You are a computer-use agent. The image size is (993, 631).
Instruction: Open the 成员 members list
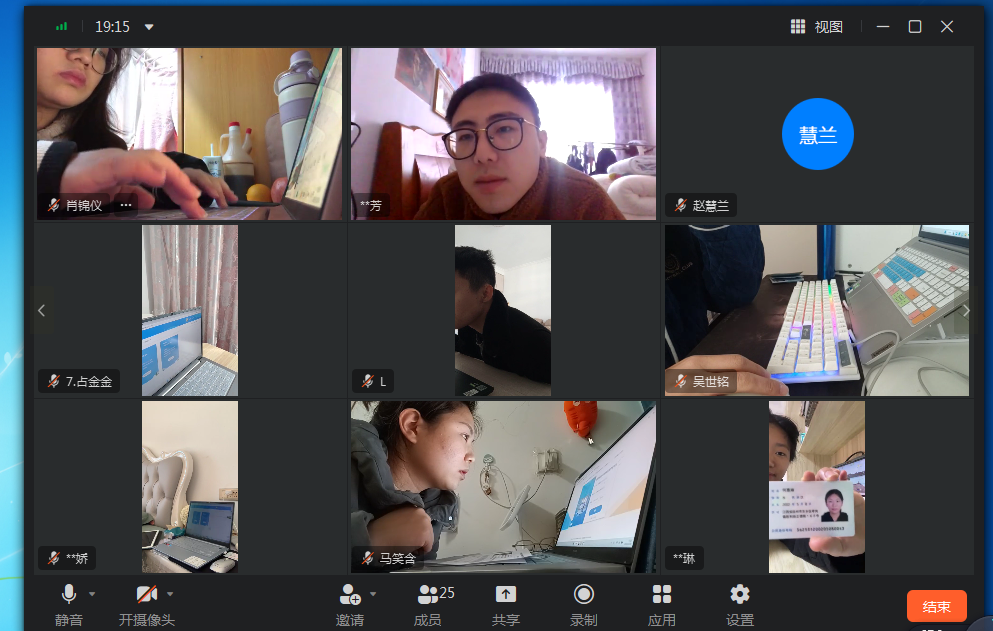point(429,595)
